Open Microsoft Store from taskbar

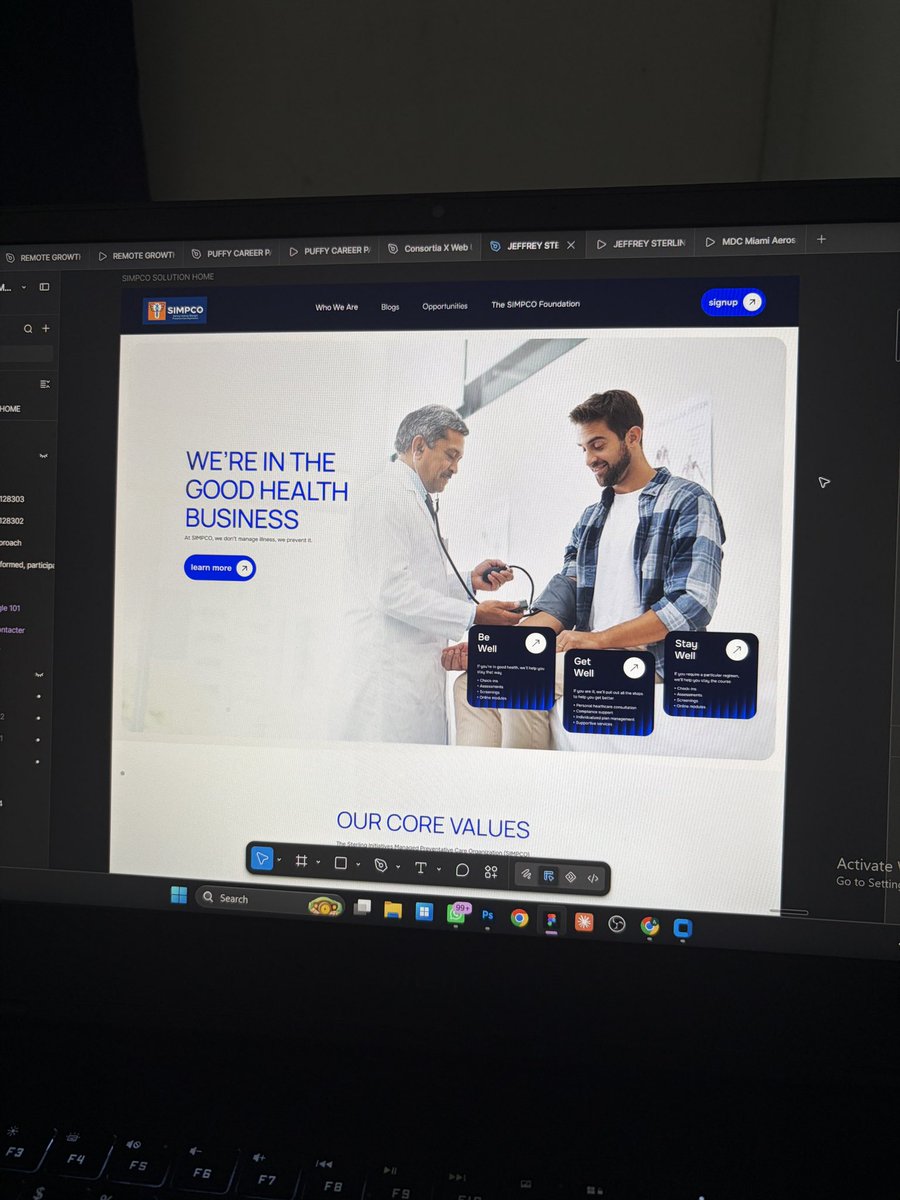(x=424, y=911)
